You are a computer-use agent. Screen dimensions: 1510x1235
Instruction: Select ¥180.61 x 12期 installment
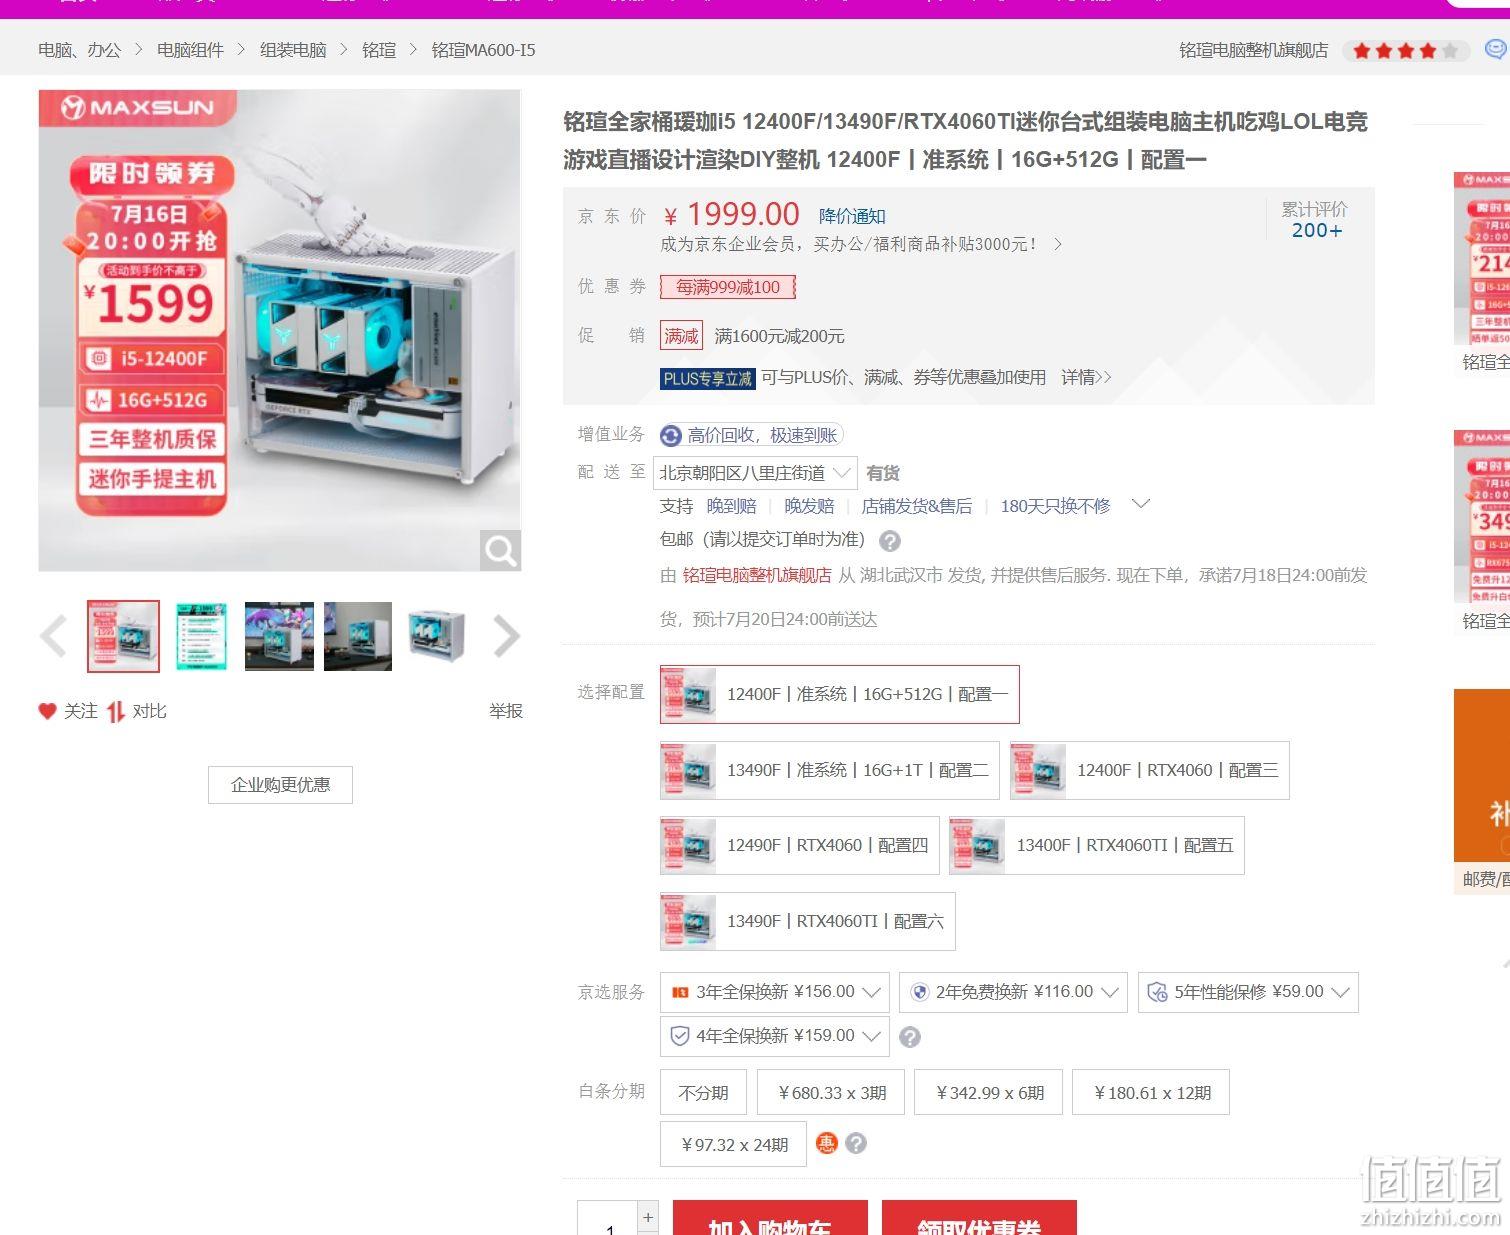[1151, 1092]
